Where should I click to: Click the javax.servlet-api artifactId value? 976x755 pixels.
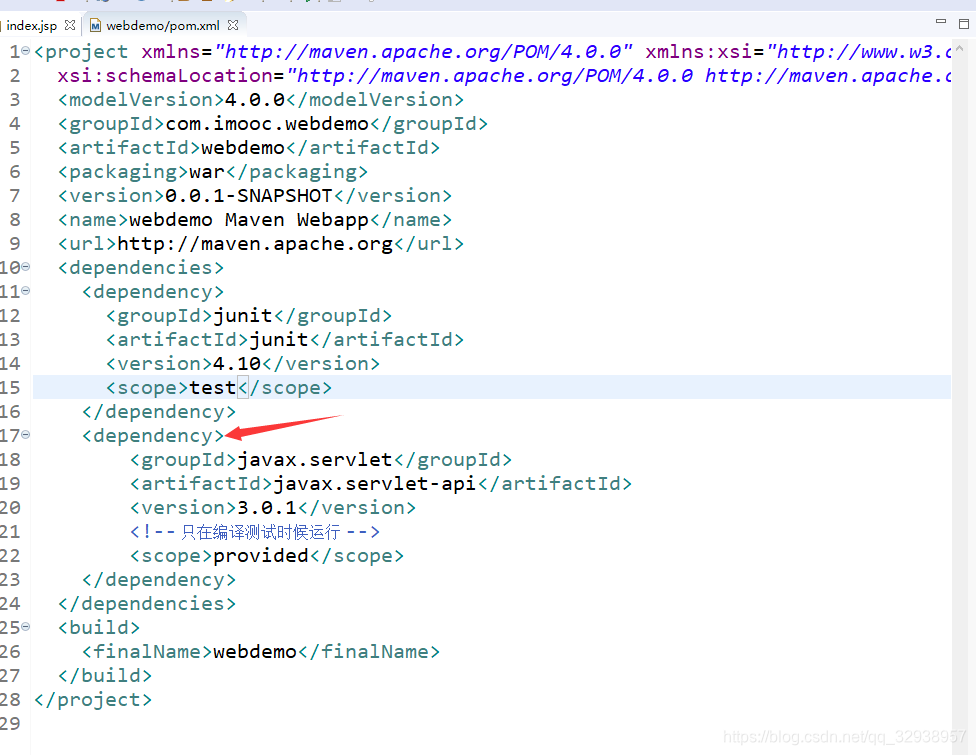(375, 484)
